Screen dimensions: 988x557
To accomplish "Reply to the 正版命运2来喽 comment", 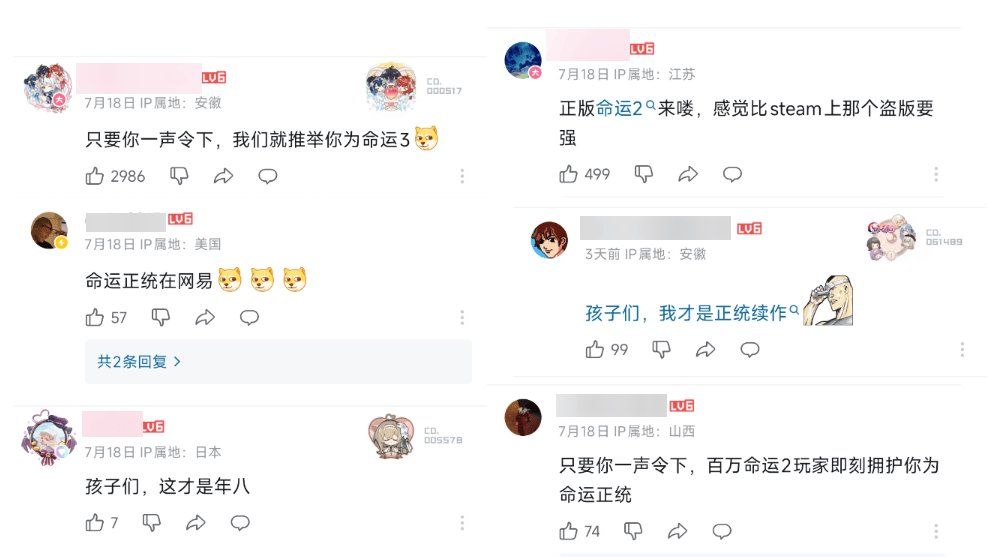I will tap(732, 174).
